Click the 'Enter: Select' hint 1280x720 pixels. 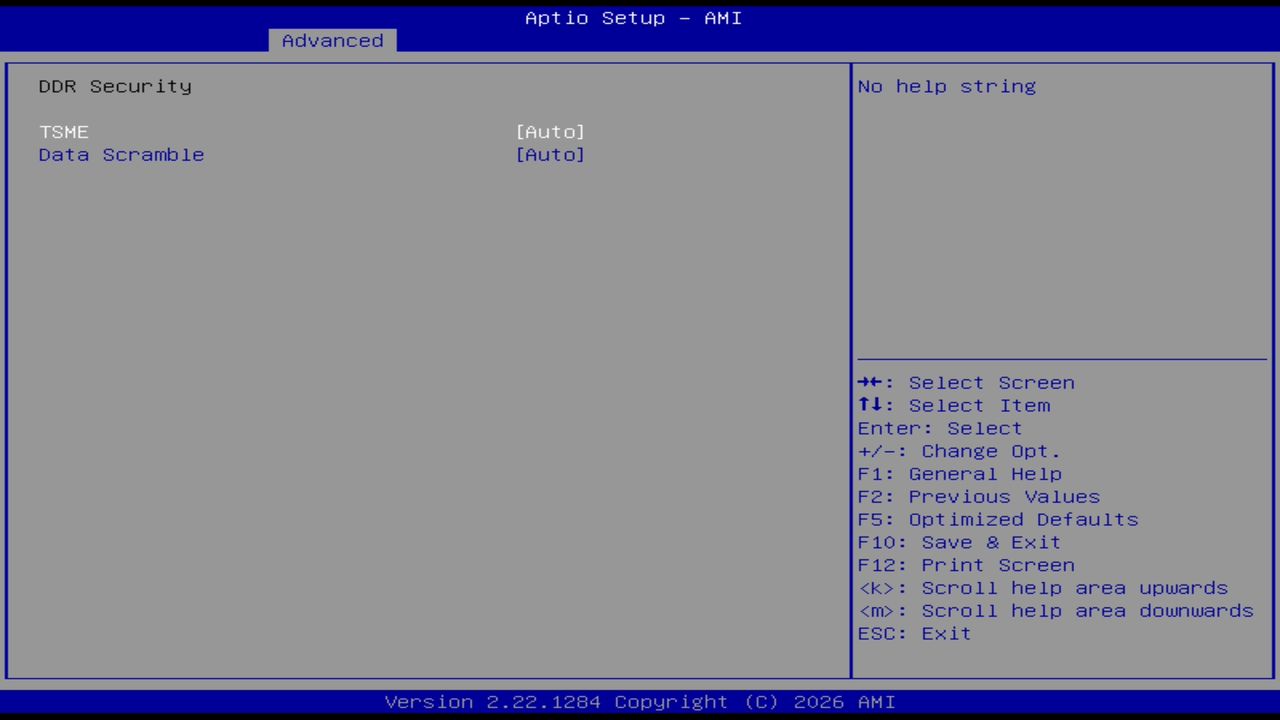940,429
